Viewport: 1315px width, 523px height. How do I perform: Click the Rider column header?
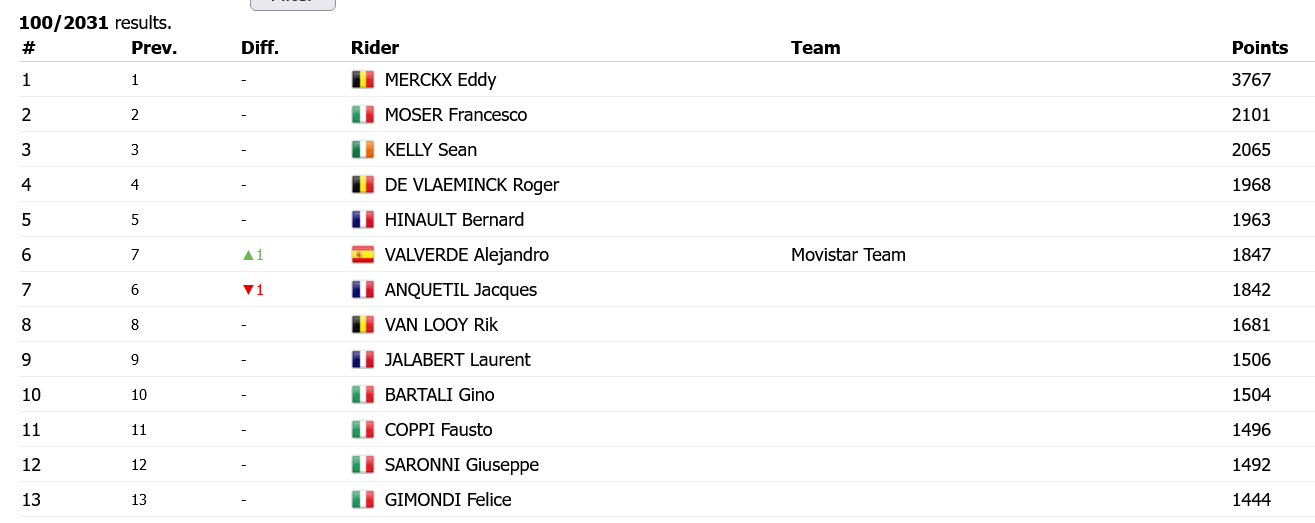375,48
